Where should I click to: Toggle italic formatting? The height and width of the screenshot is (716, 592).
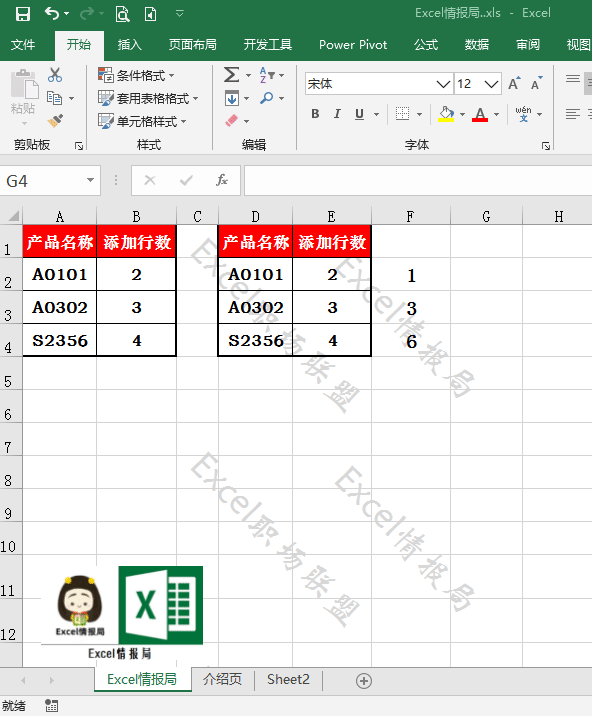point(337,114)
